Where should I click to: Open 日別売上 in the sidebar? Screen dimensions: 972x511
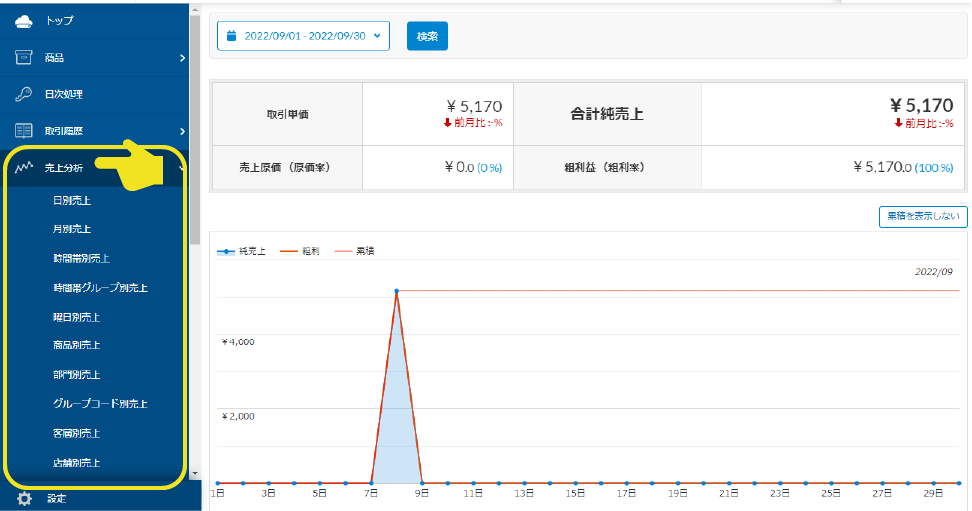tap(72, 200)
